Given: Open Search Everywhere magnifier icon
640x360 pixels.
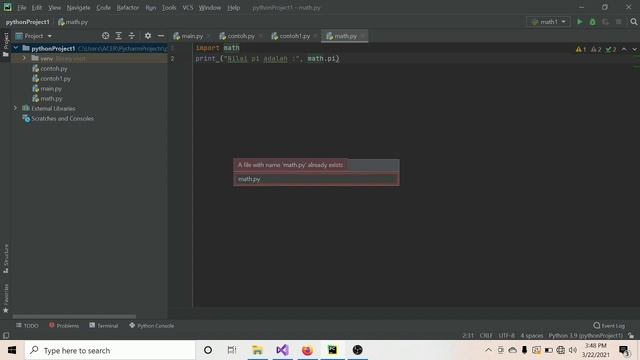Looking at the screenshot, I should [x=633, y=22].
